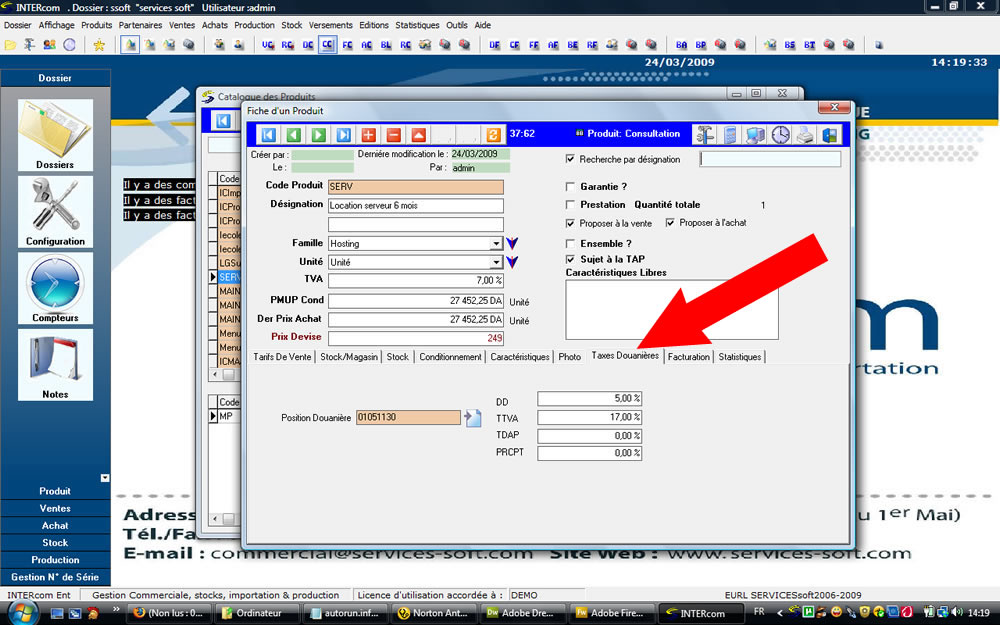Toggle Proposer à l'achat checkbox

coord(670,223)
